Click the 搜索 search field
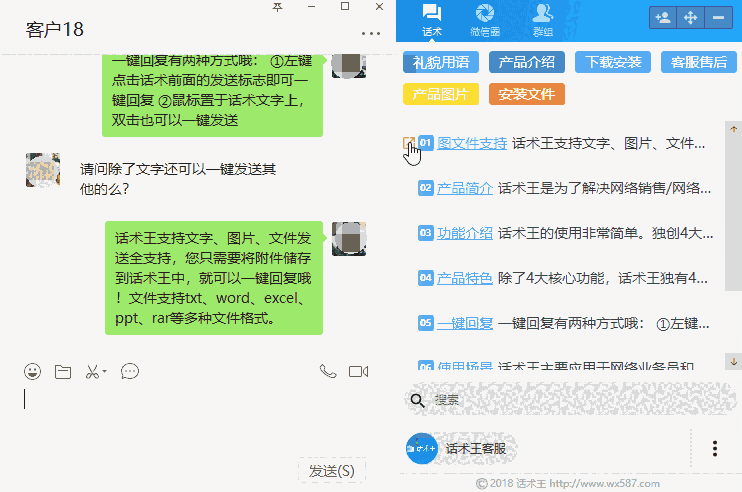This screenshot has width=742, height=492. [x=571, y=400]
